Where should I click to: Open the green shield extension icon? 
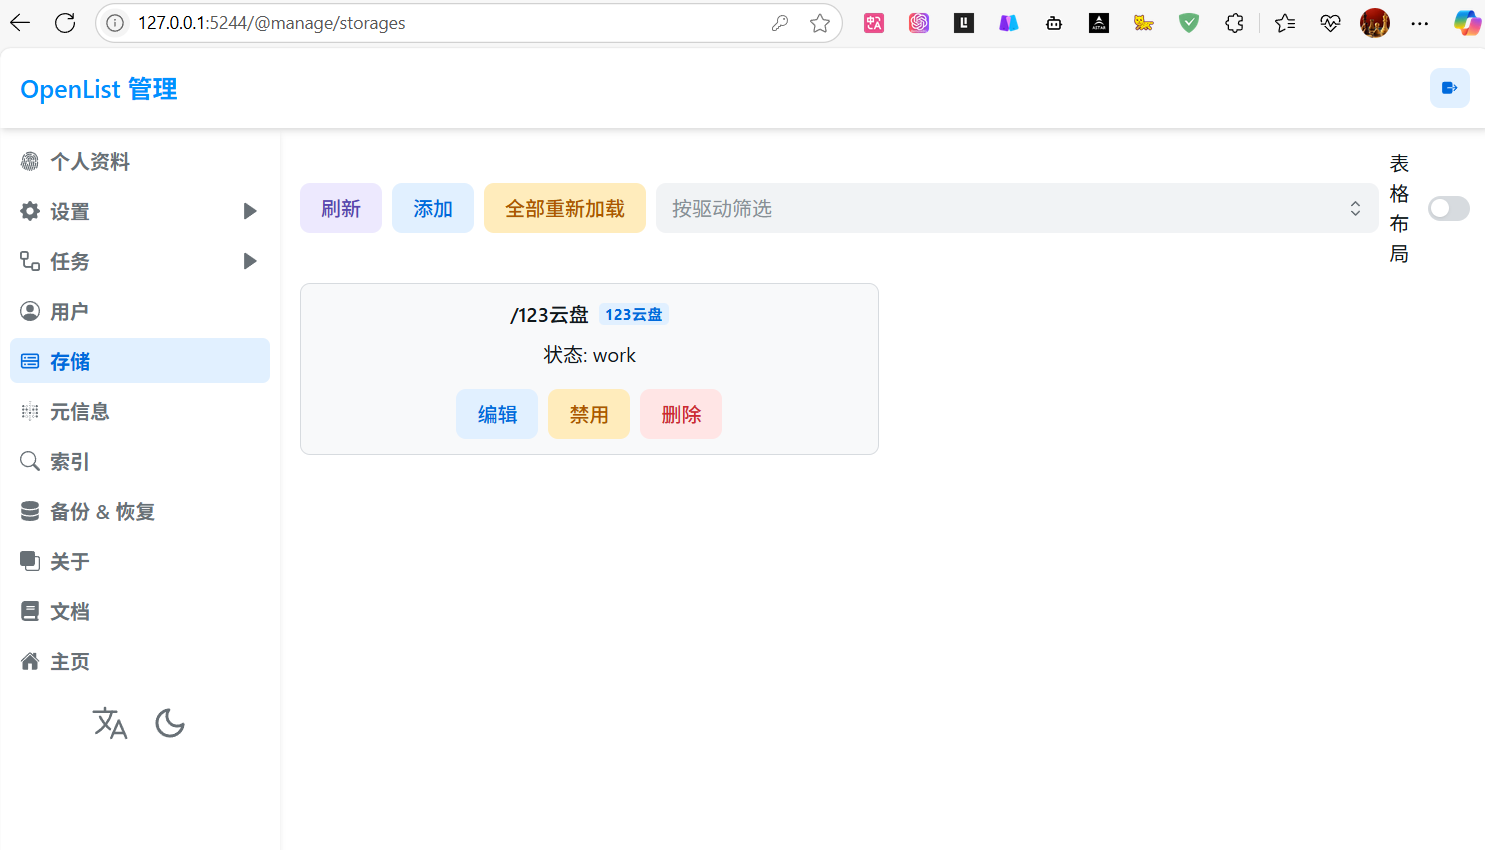coord(1189,23)
